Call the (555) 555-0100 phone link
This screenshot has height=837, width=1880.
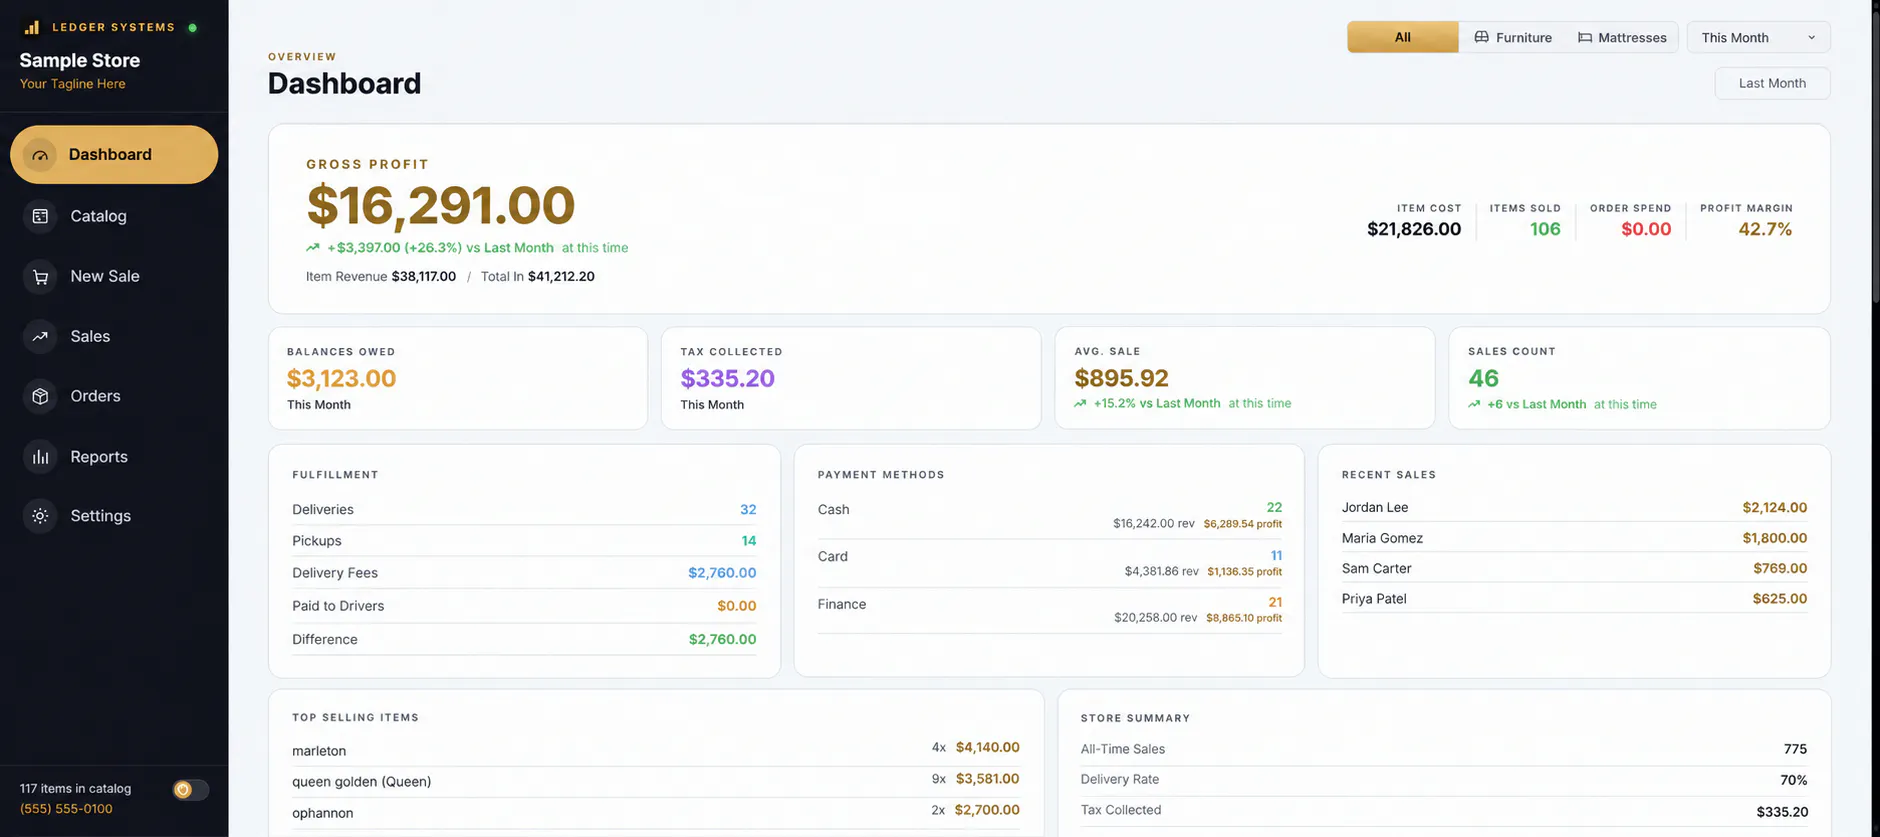coord(66,809)
